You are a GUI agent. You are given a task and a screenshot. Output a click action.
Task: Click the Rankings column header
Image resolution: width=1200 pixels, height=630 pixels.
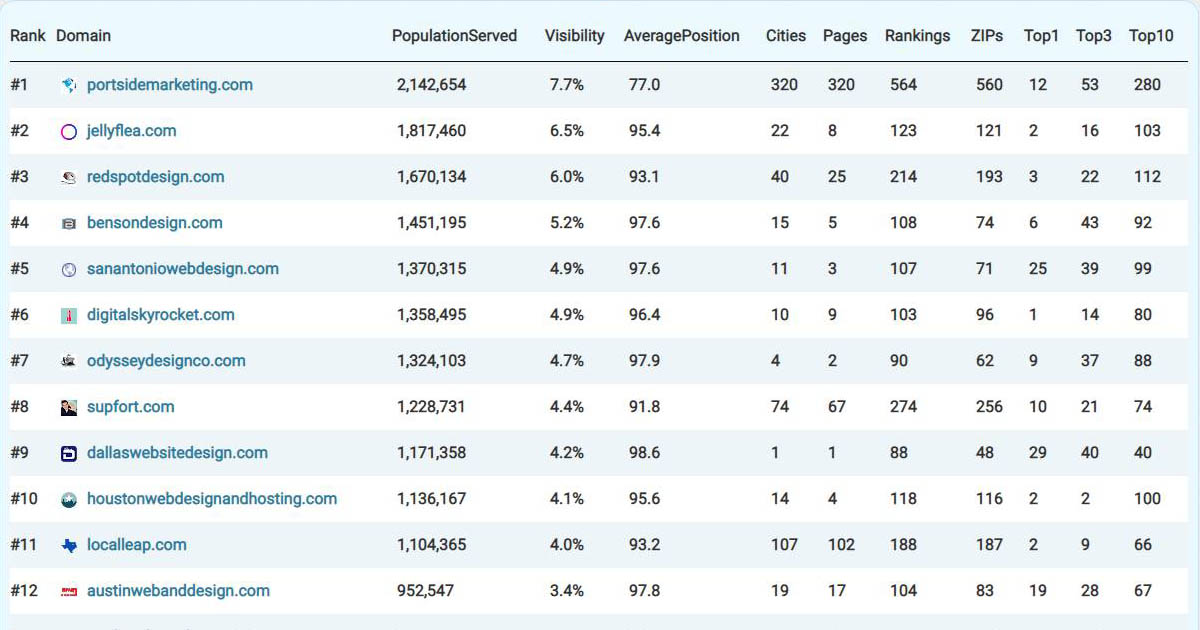pyautogui.click(x=917, y=36)
